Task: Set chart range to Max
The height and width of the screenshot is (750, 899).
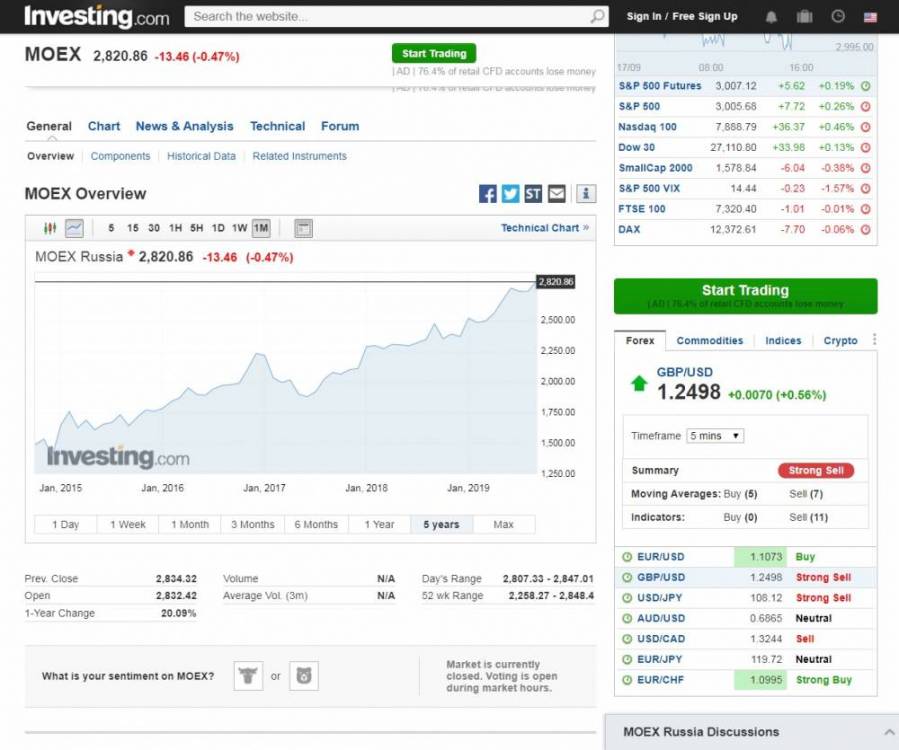Action: pyautogui.click(x=503, y=524)
